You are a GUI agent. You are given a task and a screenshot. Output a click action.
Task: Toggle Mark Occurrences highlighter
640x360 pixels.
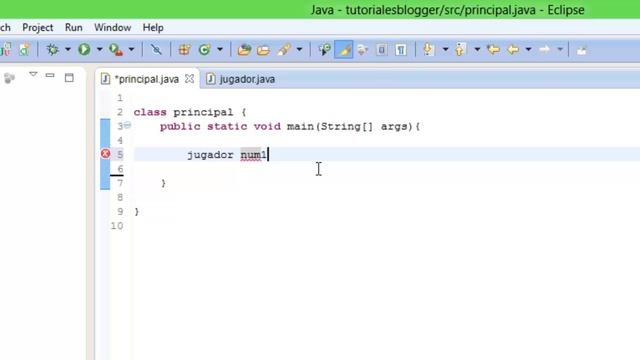pyautogui.click(x=344, y=50)
